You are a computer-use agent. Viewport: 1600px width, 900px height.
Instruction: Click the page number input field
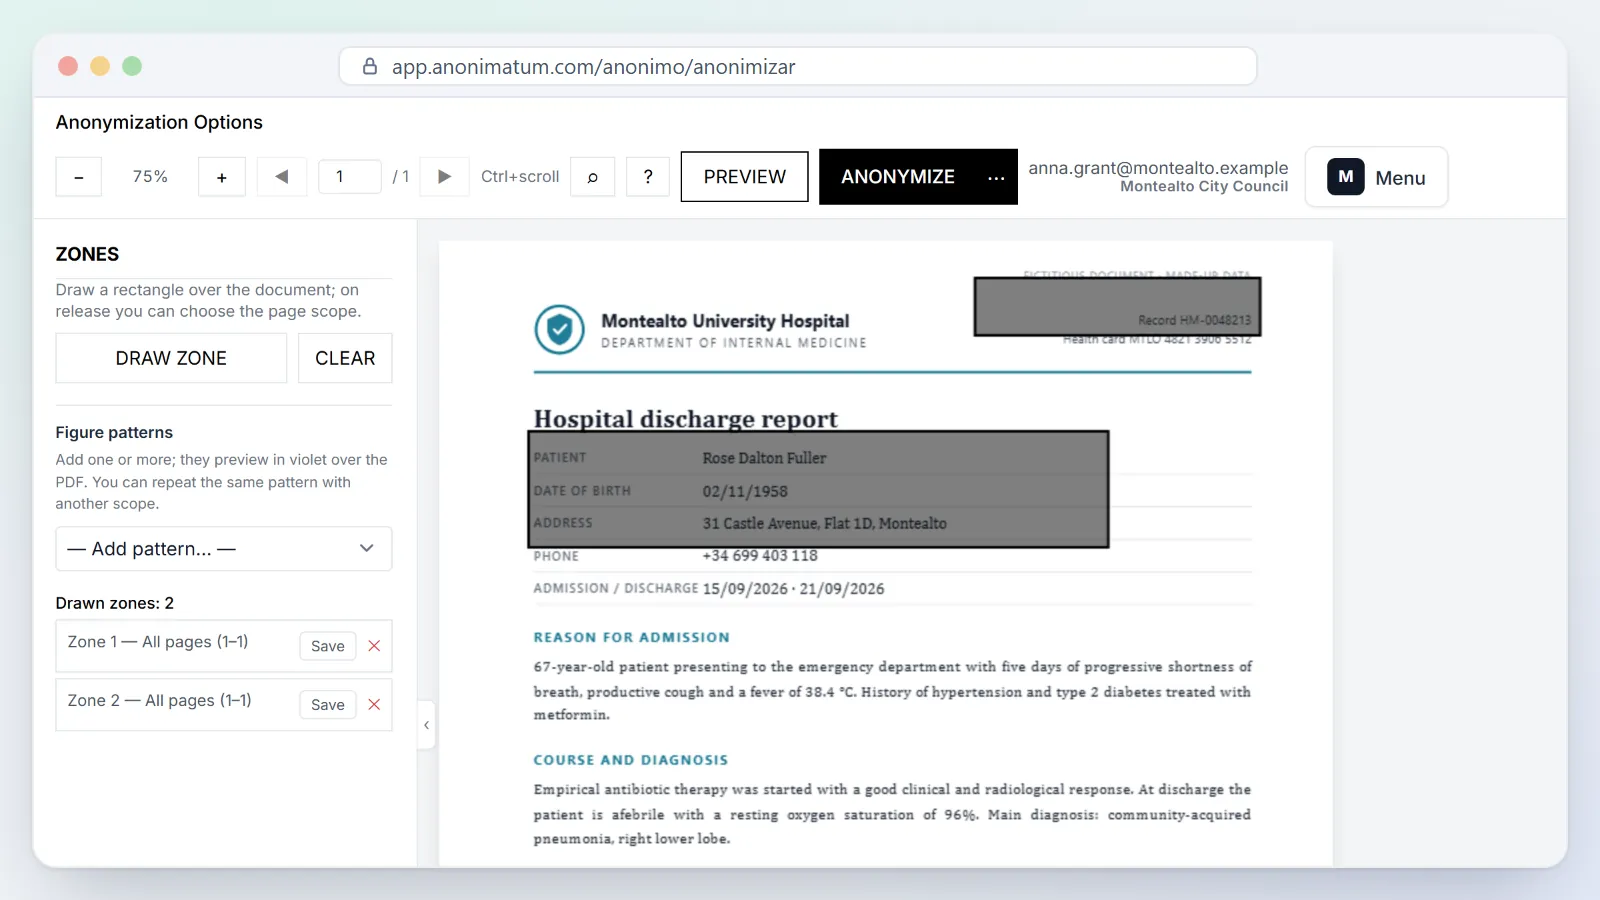click(350, 177)
